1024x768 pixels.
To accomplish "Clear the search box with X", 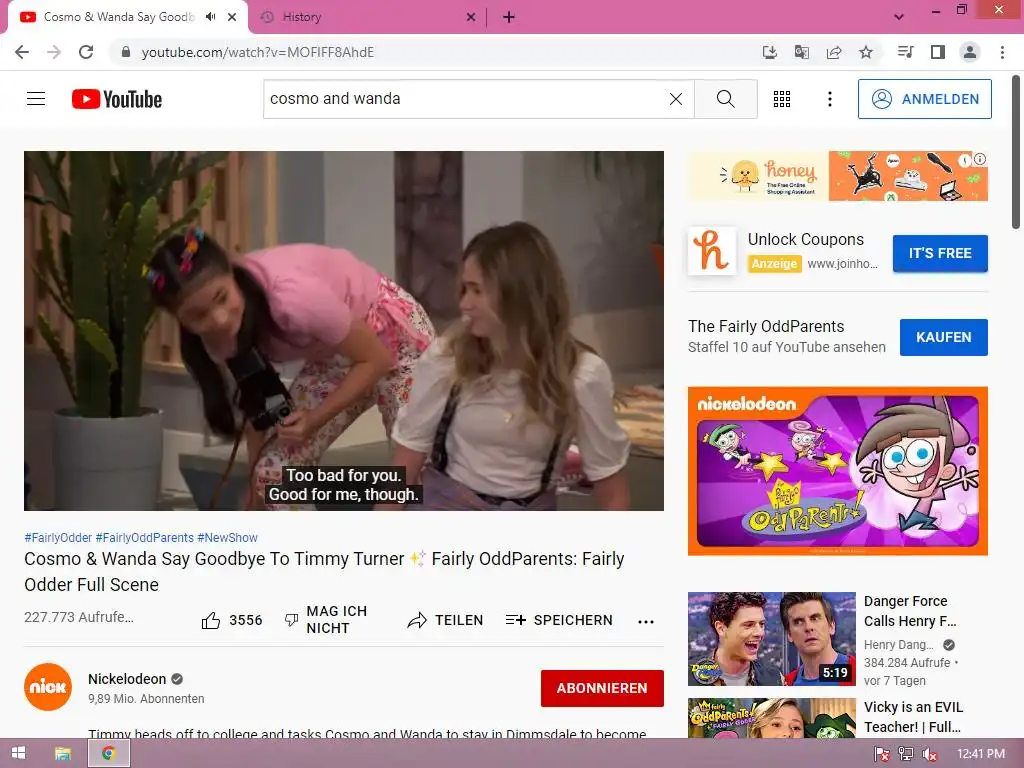I will point(676,99).
